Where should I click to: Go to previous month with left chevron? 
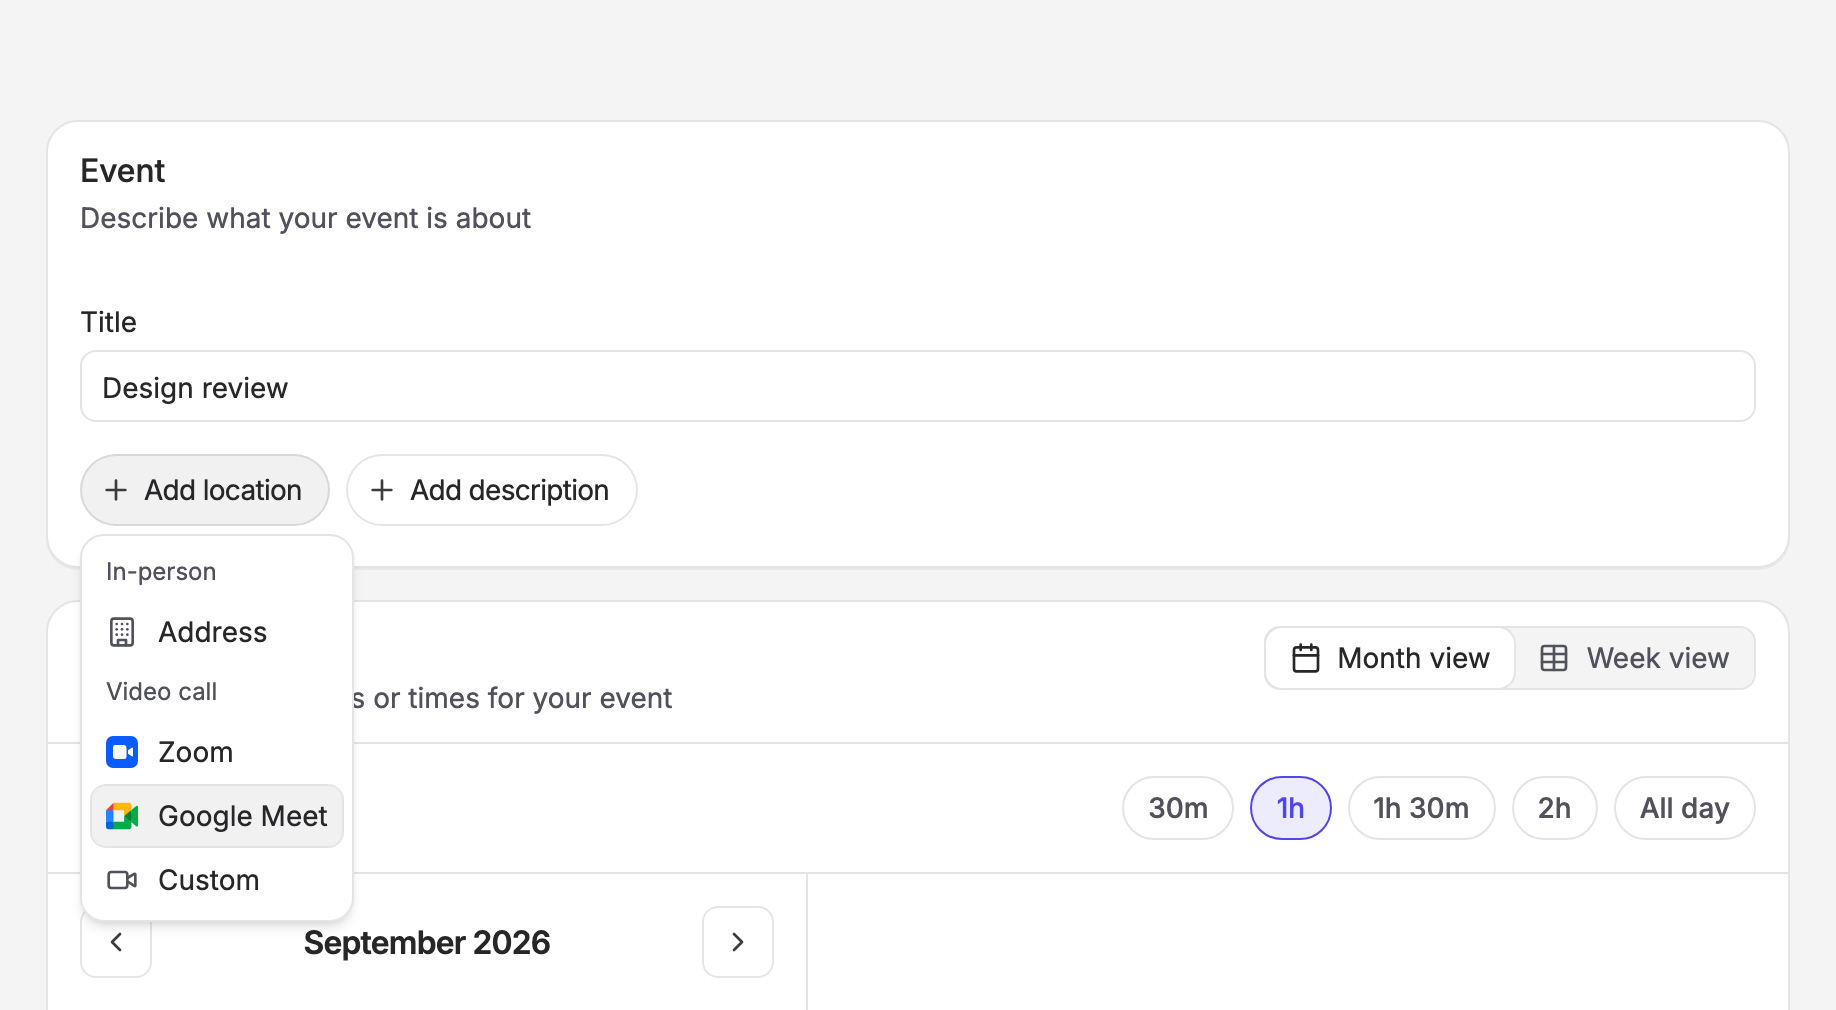point(116,942)
